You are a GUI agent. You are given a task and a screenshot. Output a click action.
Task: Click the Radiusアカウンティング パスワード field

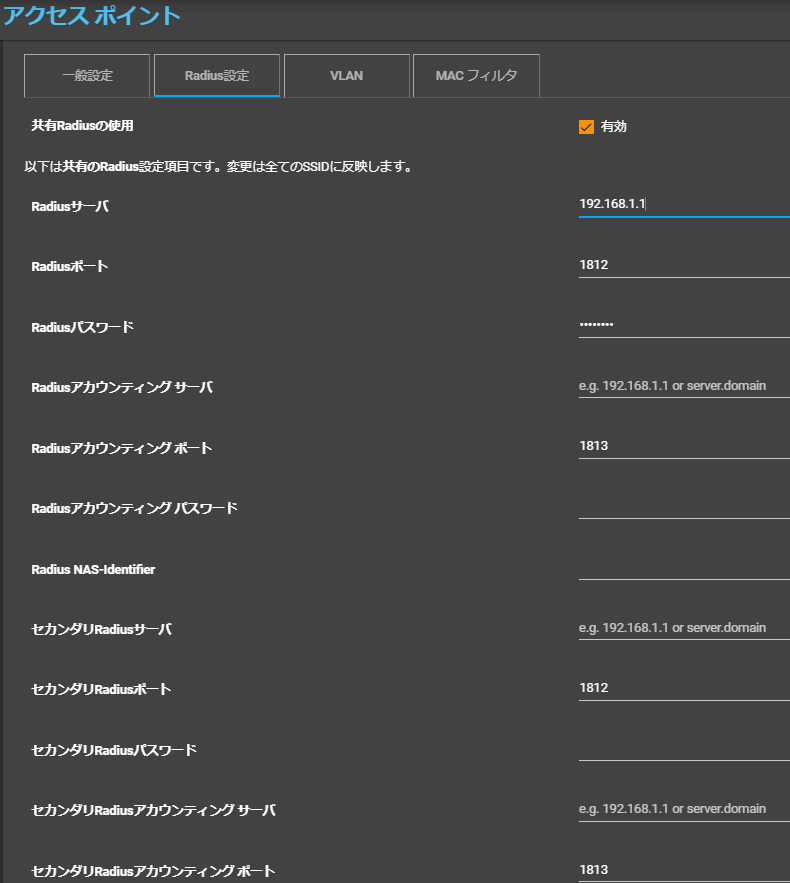[x=684, y=506]
